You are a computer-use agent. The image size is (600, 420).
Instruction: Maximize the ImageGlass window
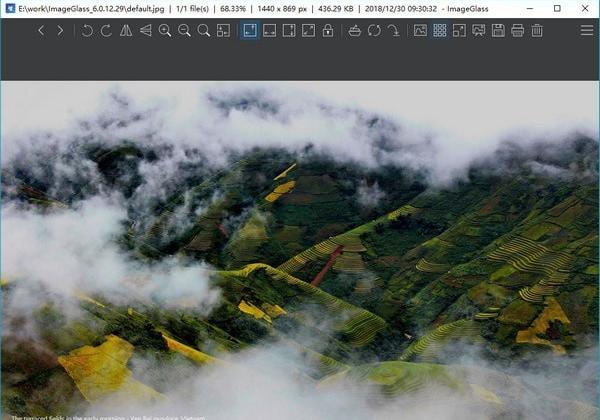point(557,8)
